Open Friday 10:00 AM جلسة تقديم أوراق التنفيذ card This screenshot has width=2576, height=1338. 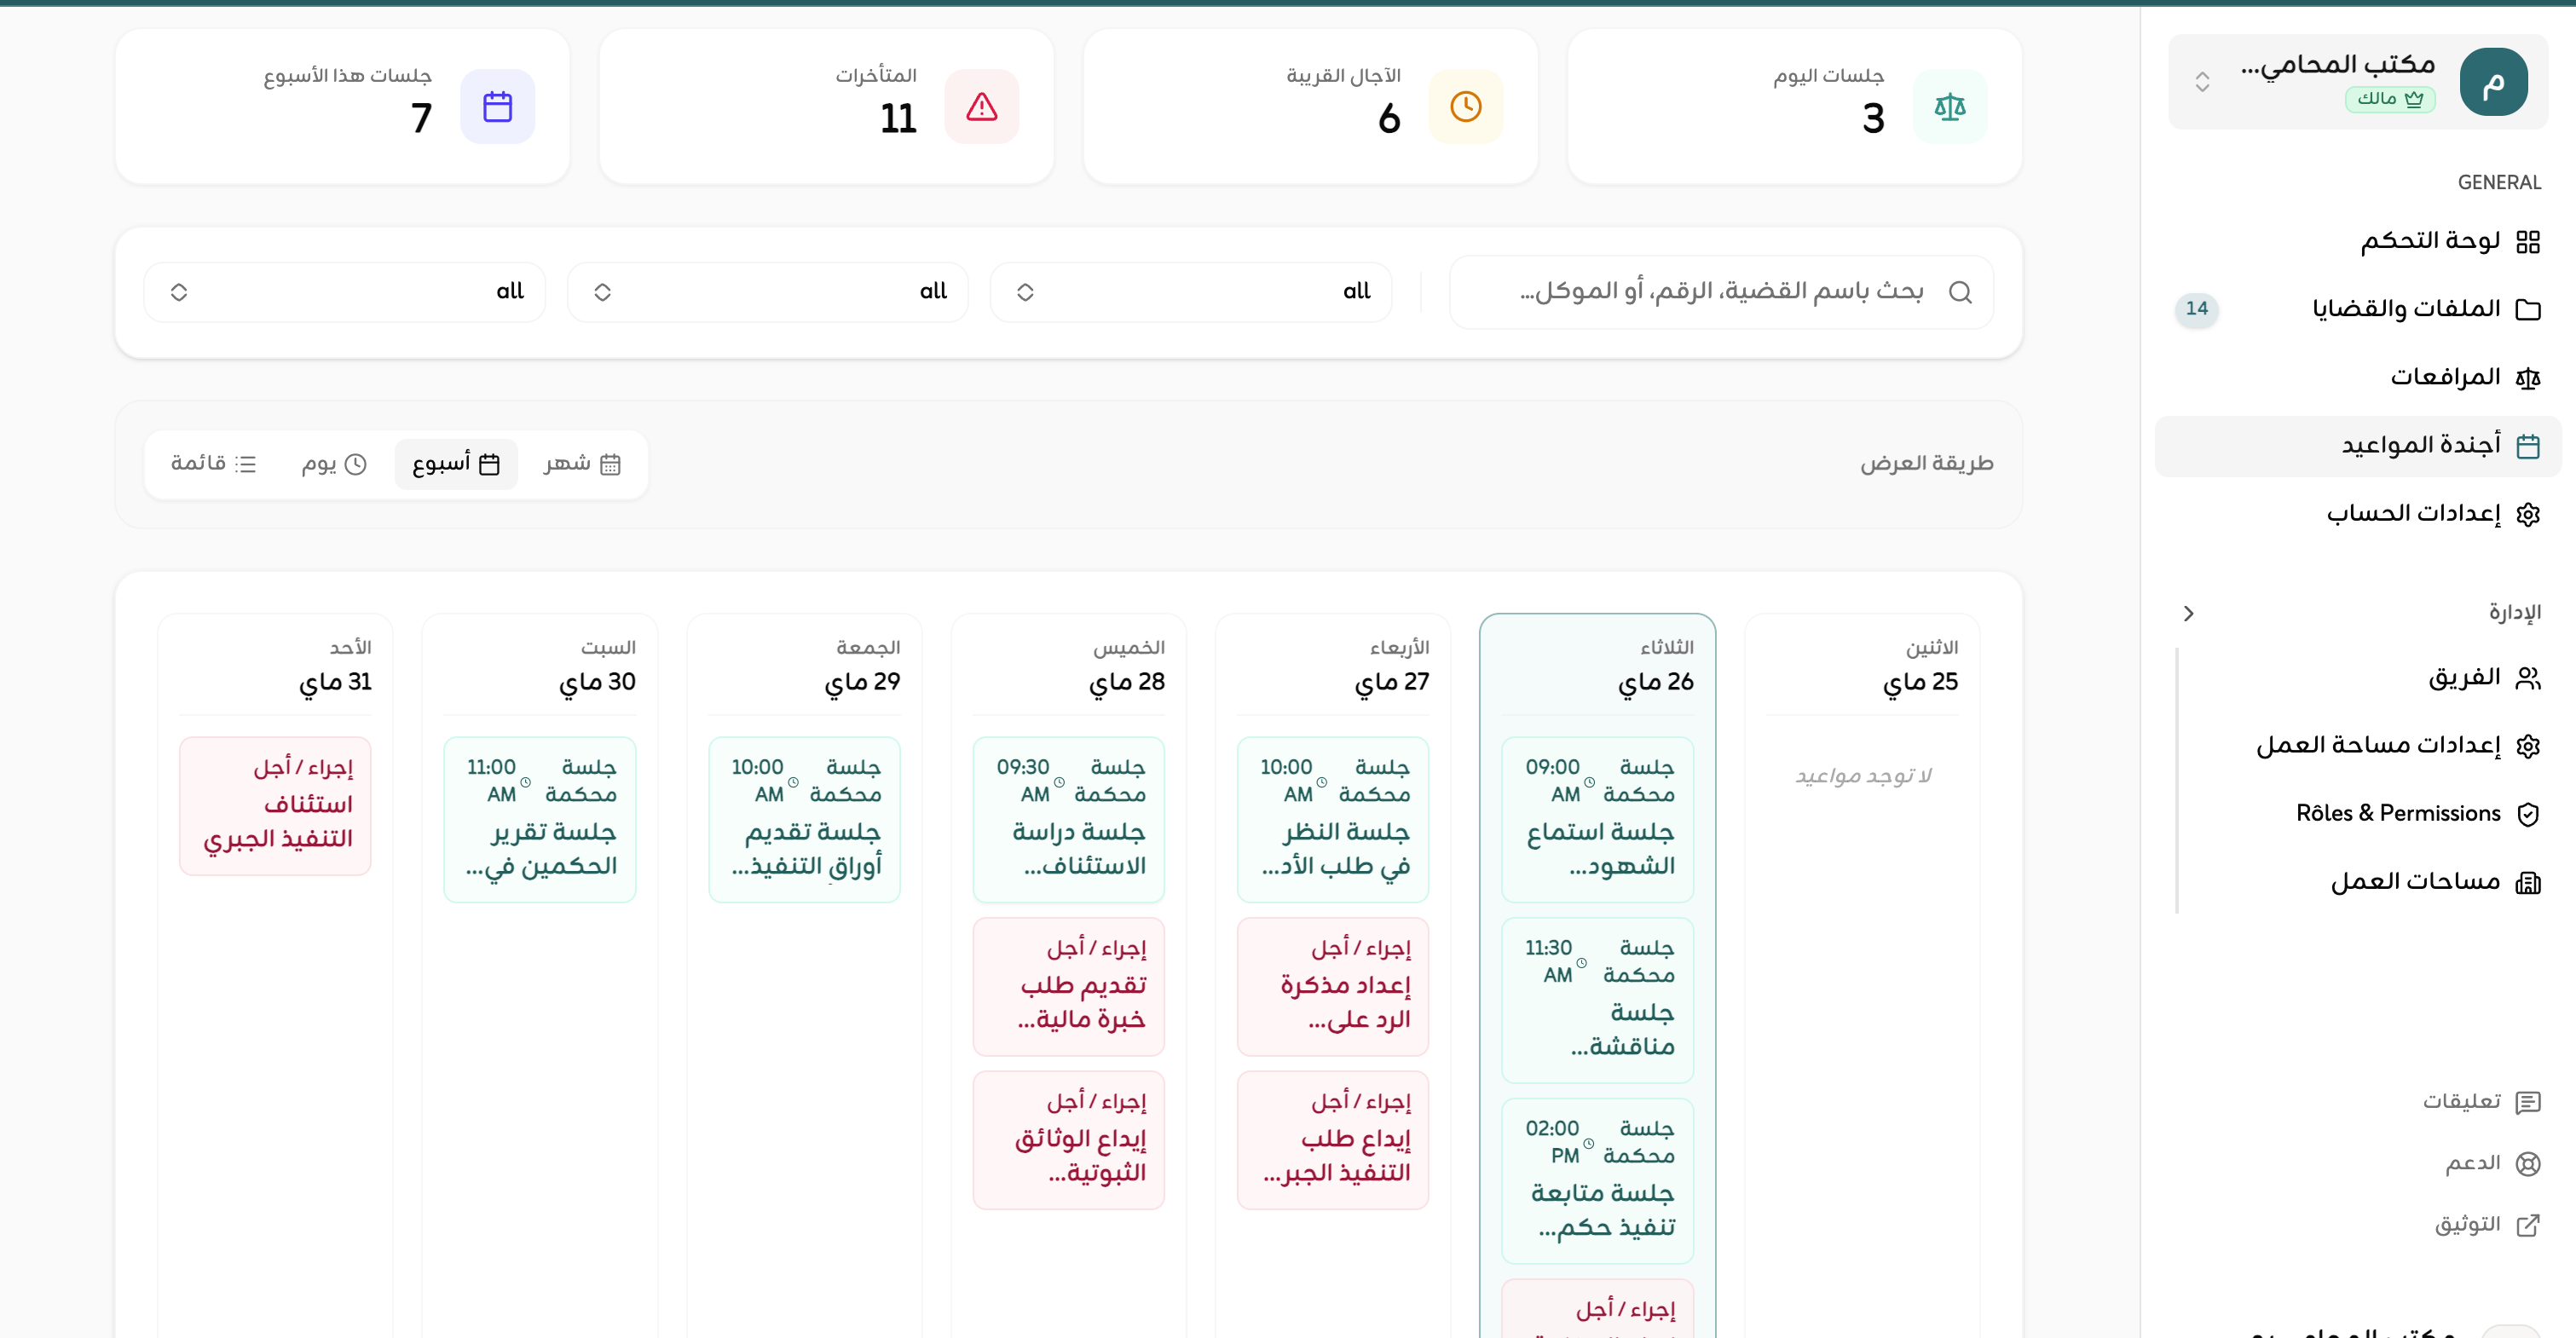click(x=804, y=820)
